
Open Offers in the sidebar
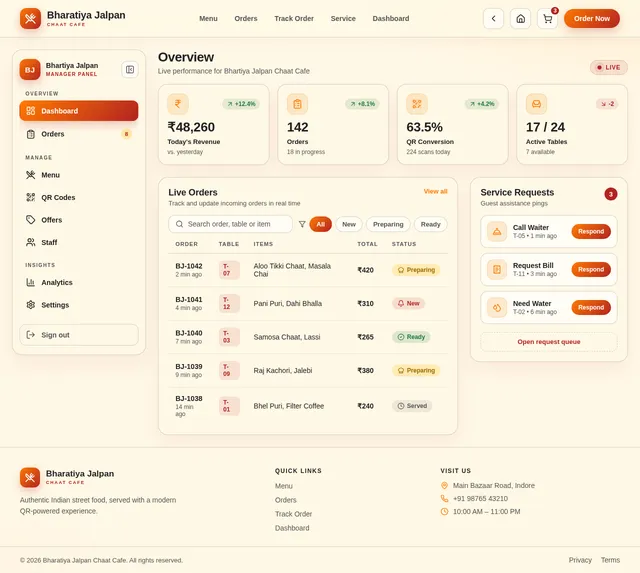[x=79, y=220]
